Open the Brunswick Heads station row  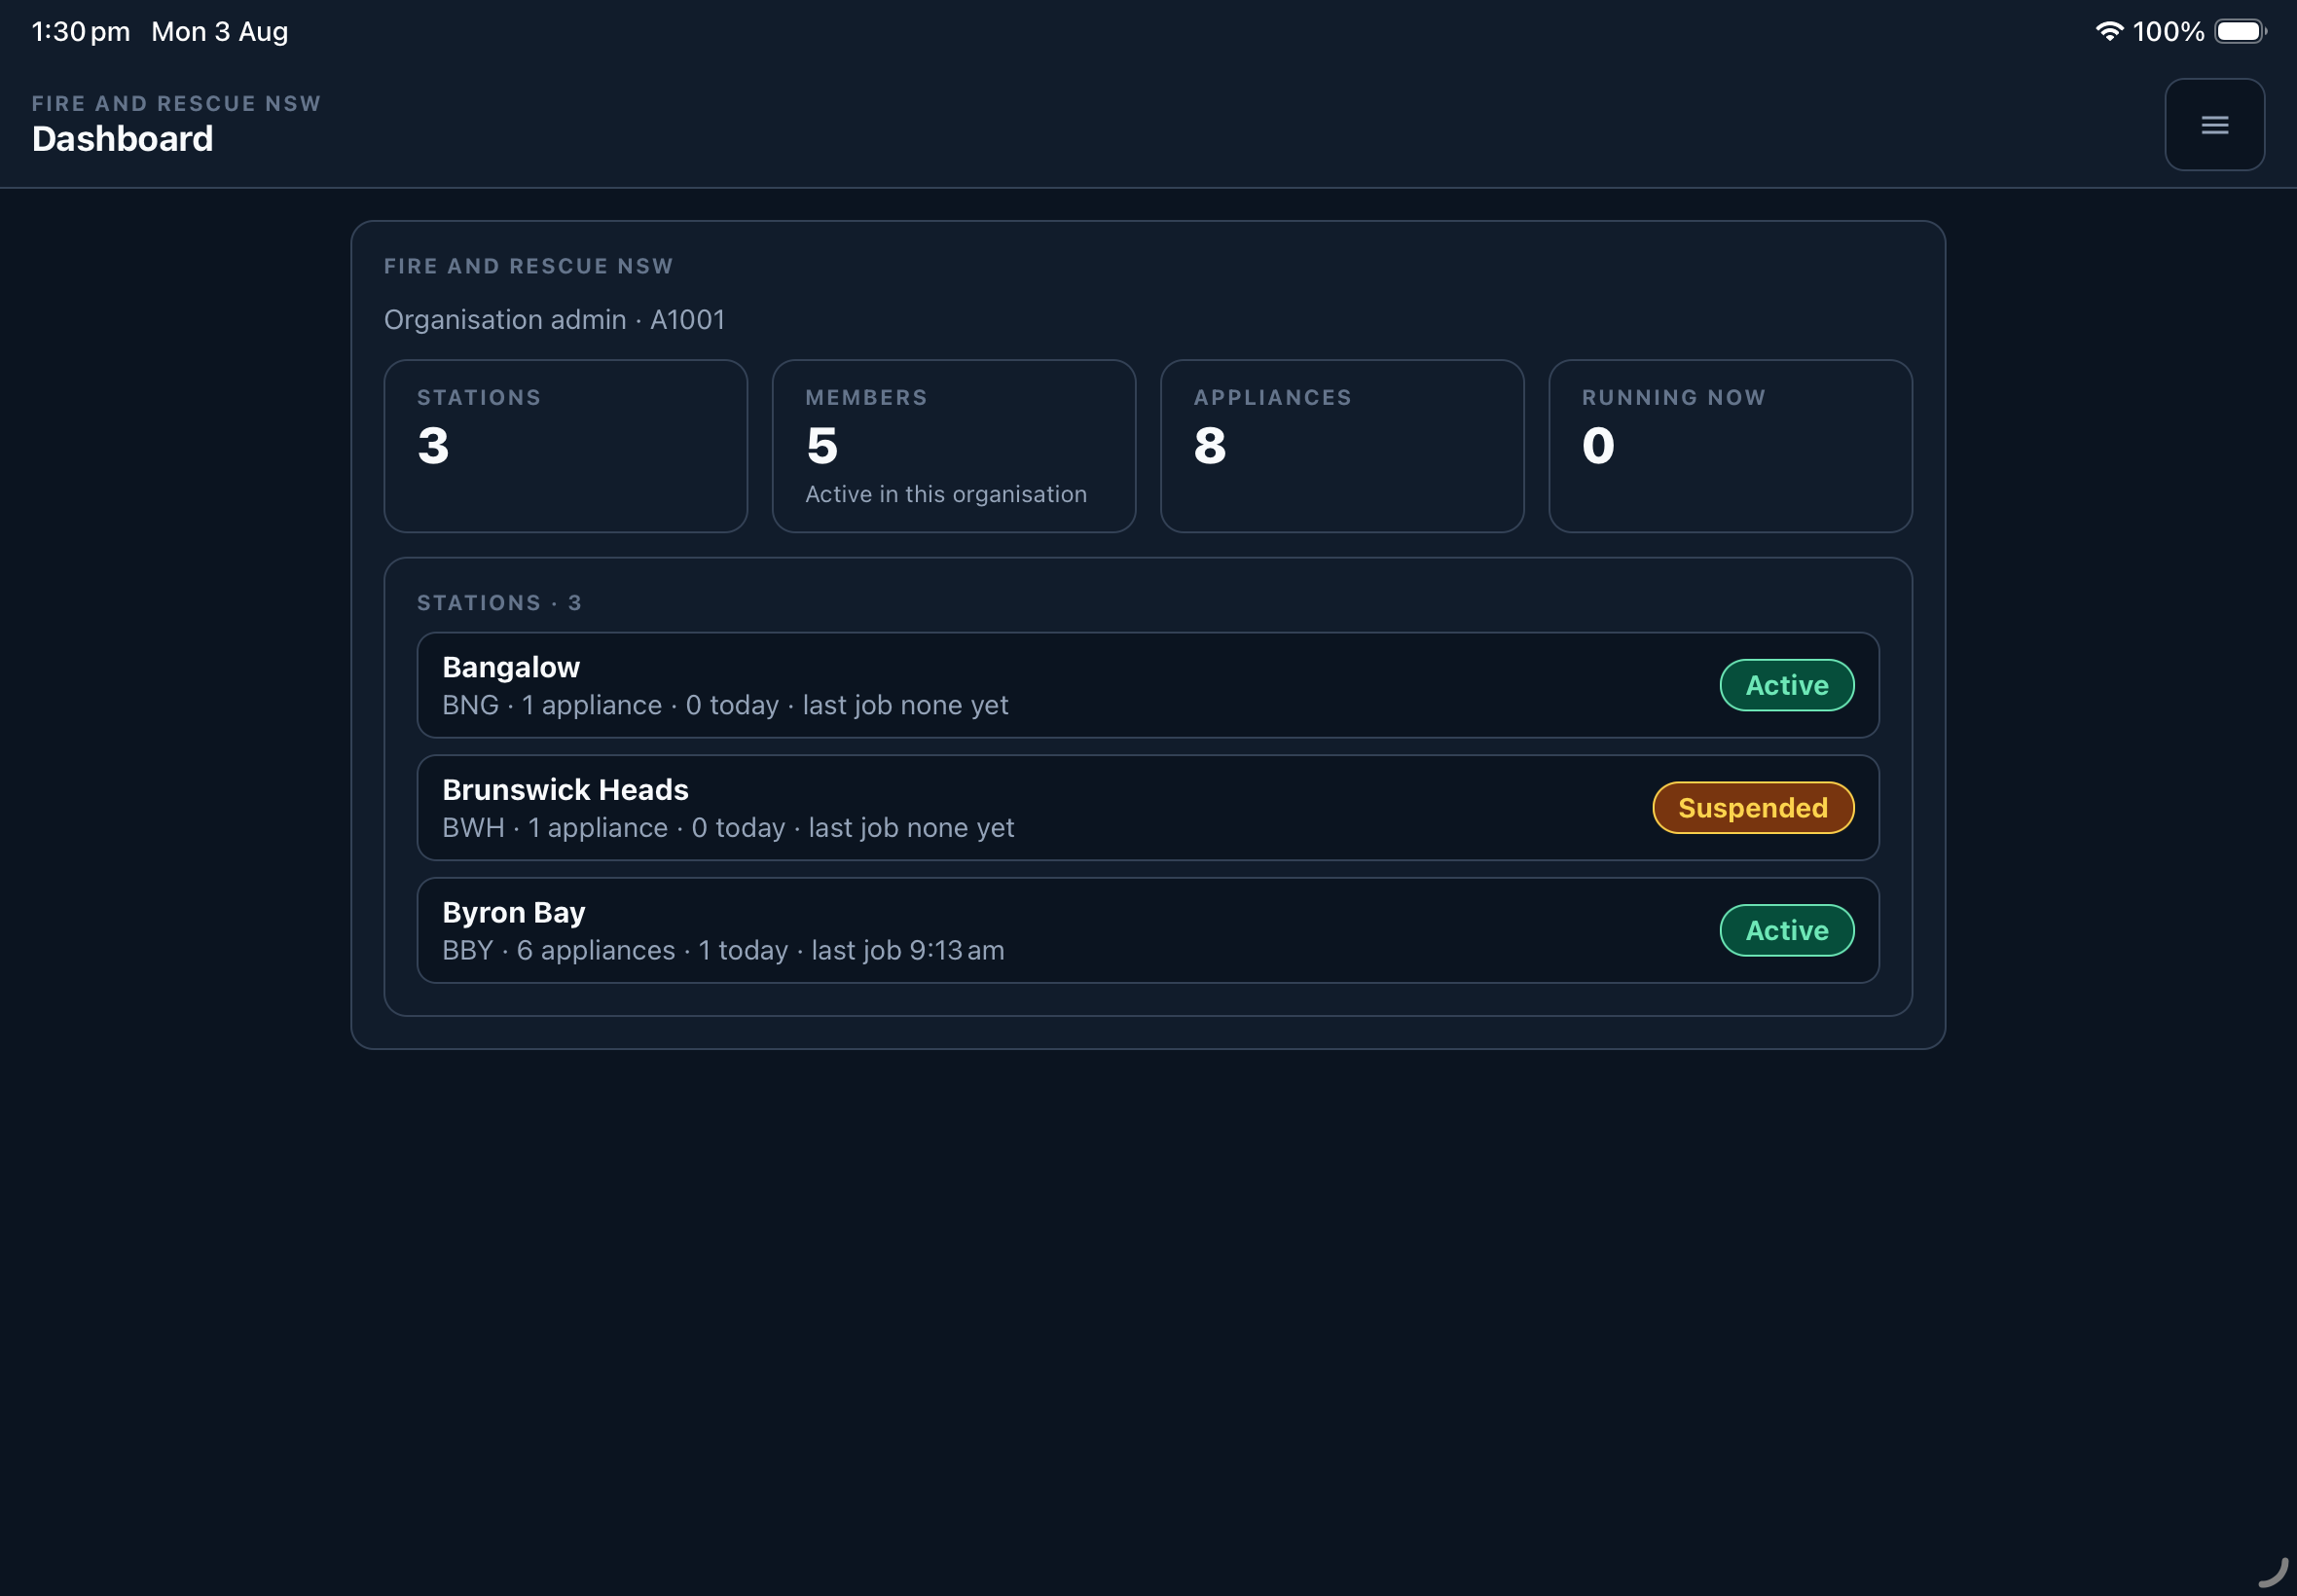click(1147, 808)
